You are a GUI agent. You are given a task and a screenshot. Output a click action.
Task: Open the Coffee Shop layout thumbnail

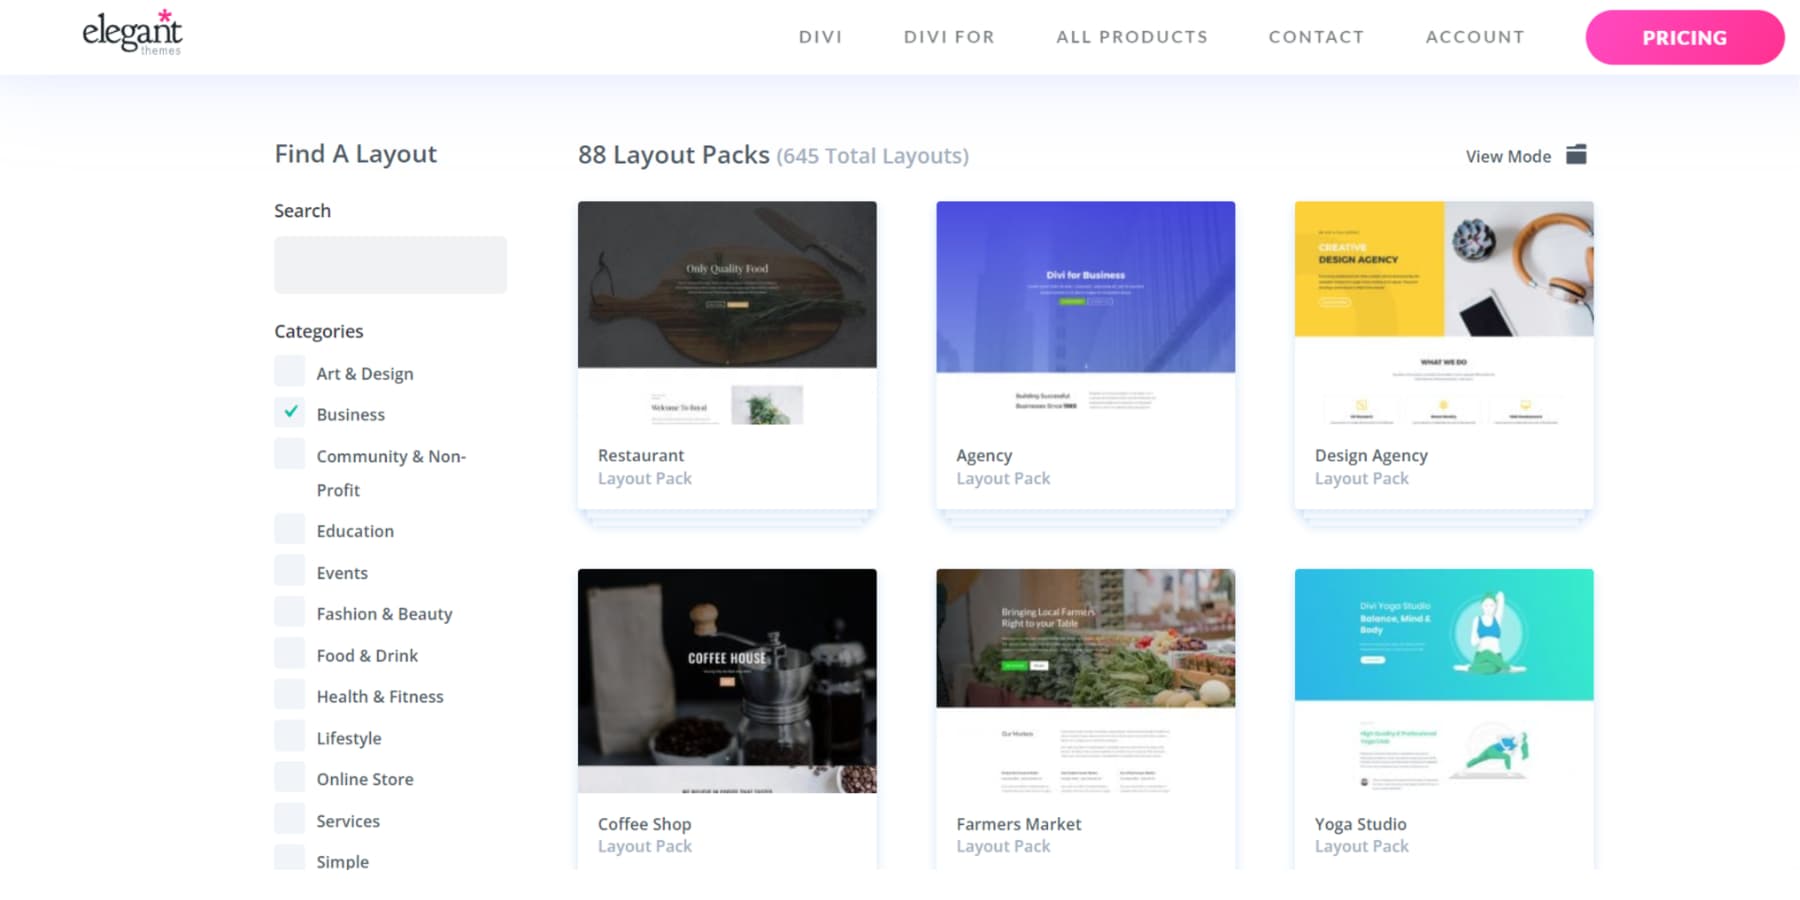click(727, 681)
